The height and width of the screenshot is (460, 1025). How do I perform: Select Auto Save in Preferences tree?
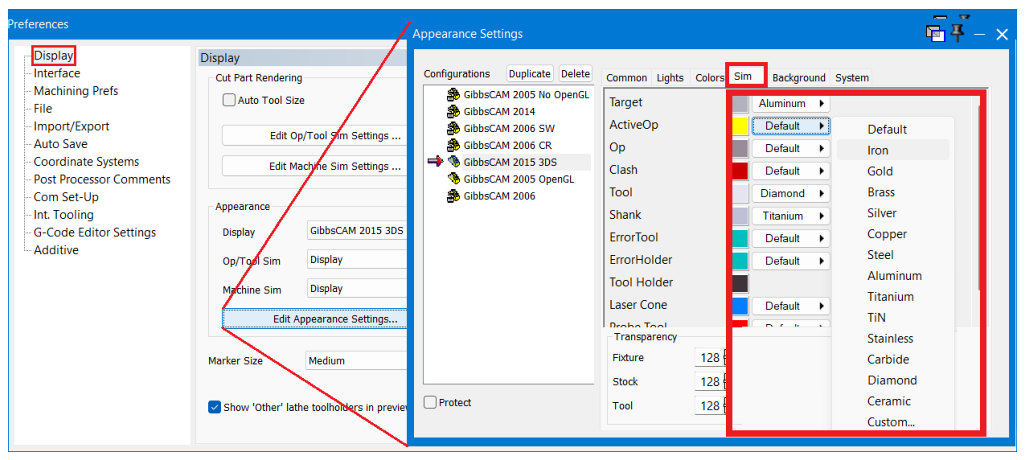point(60,144)
